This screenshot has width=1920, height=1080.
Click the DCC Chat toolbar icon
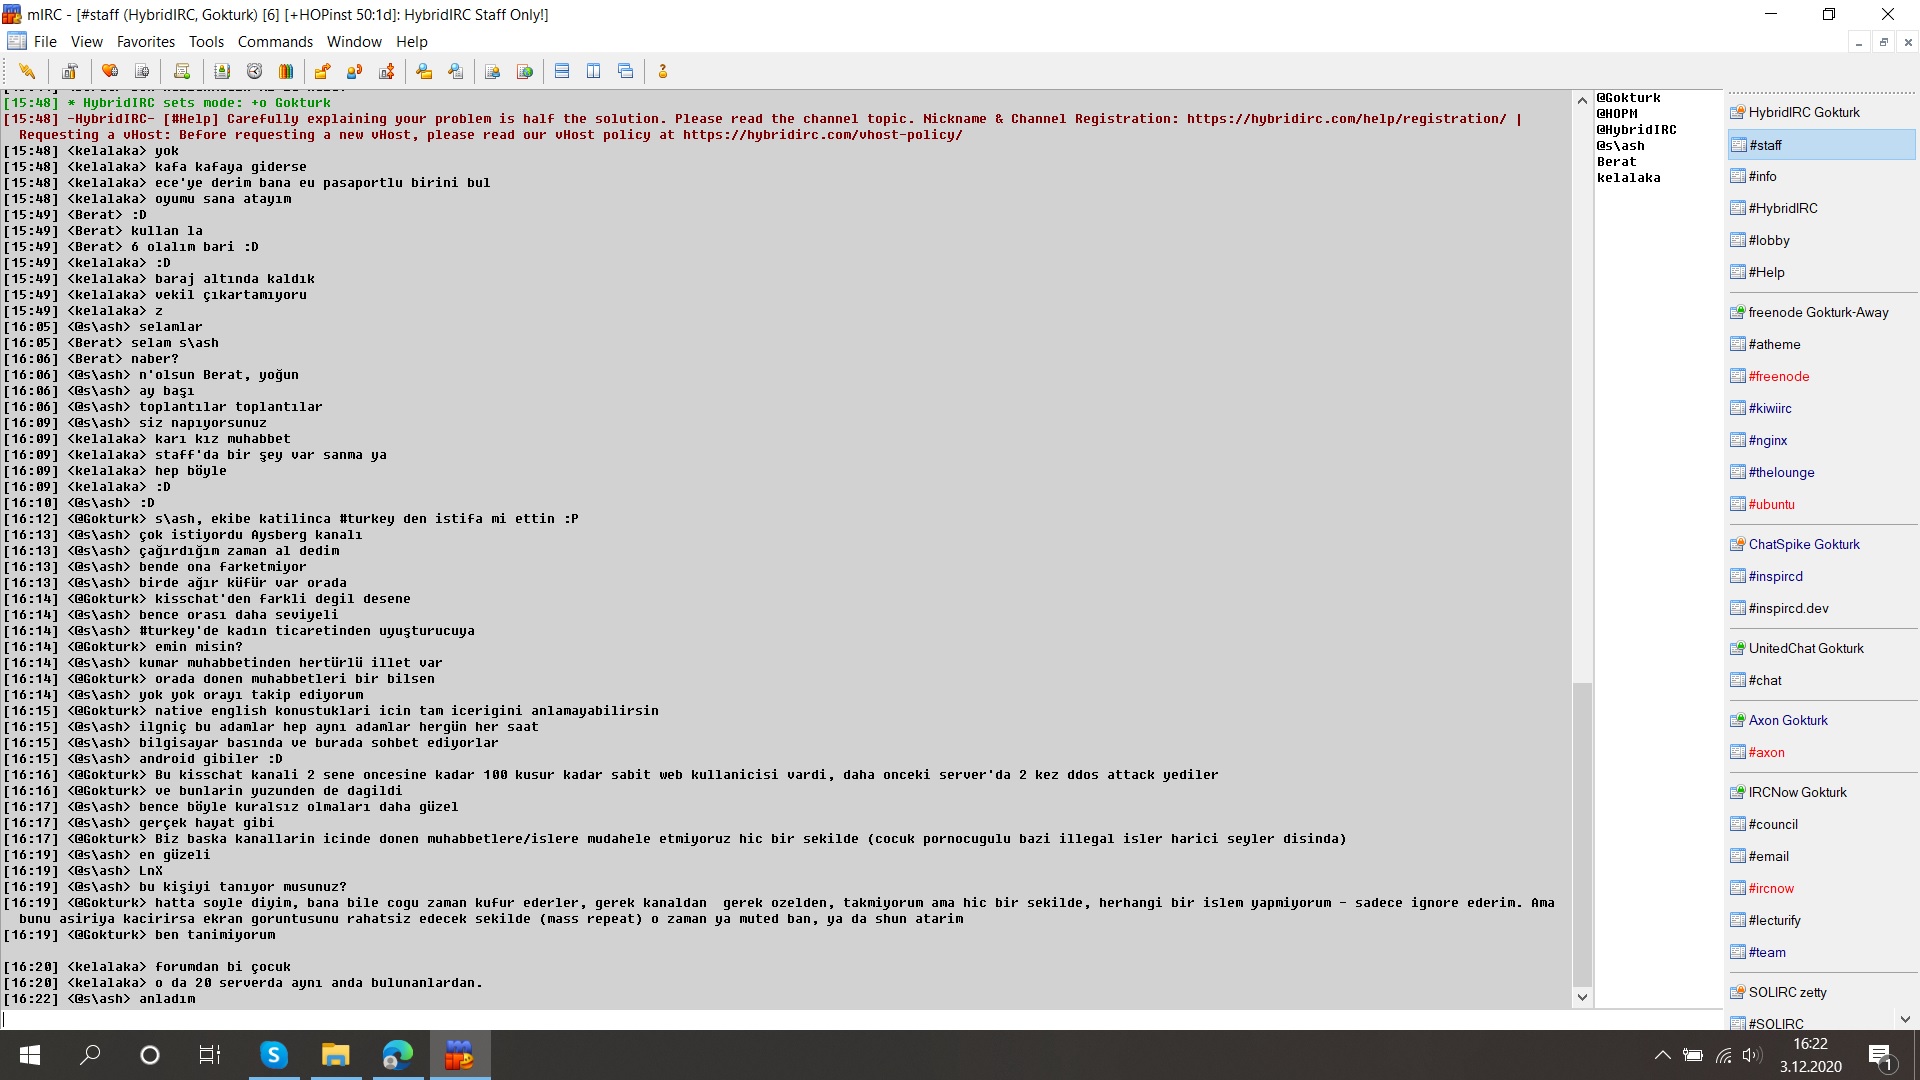[354, 71]
